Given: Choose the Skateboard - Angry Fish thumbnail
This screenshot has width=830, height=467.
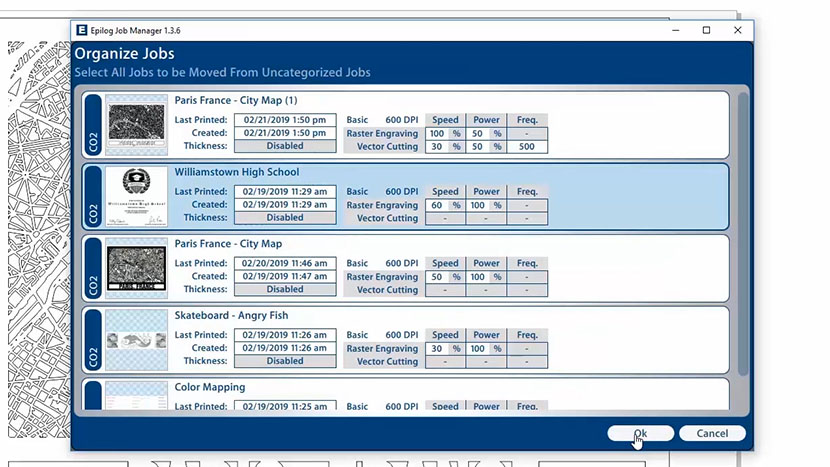Looking at the screenshot, I should 136,340.
